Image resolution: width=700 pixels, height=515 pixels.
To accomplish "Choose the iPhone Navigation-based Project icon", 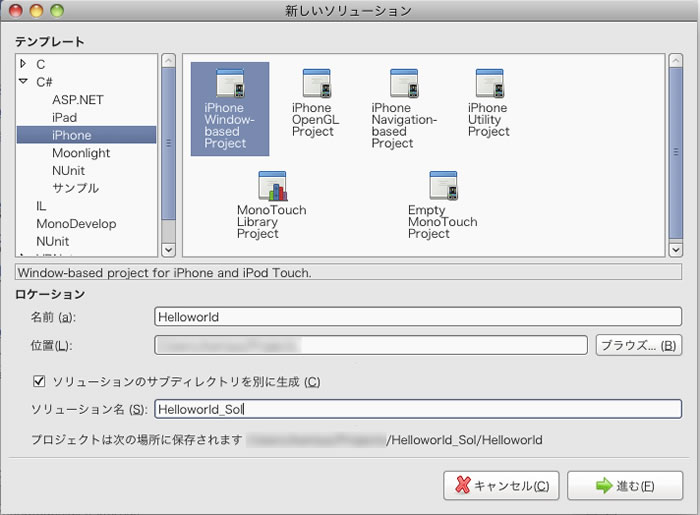I will click(404, 83).
